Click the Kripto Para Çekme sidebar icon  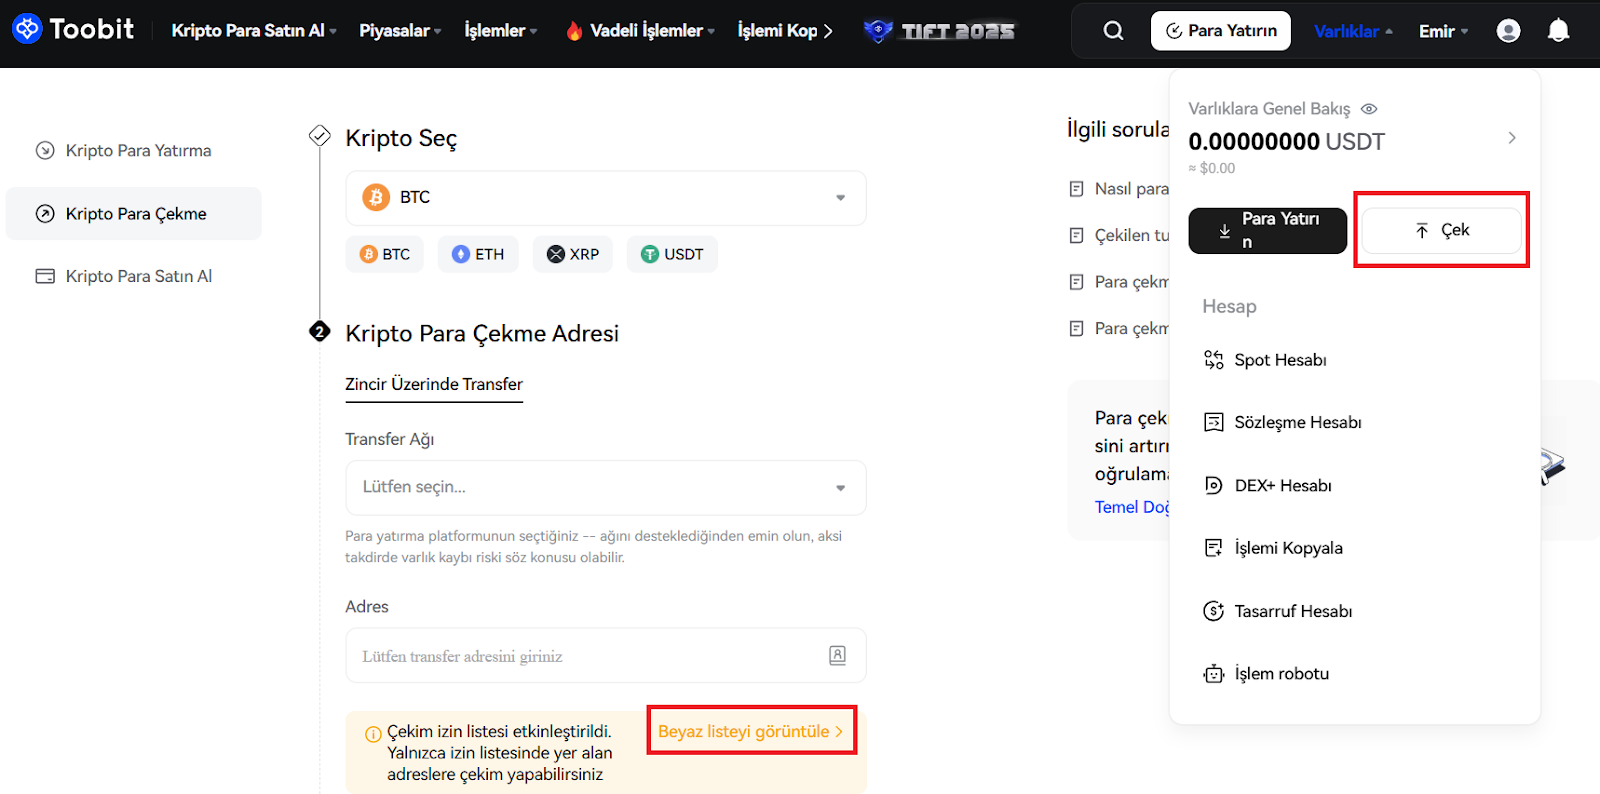tap(45, 213)
